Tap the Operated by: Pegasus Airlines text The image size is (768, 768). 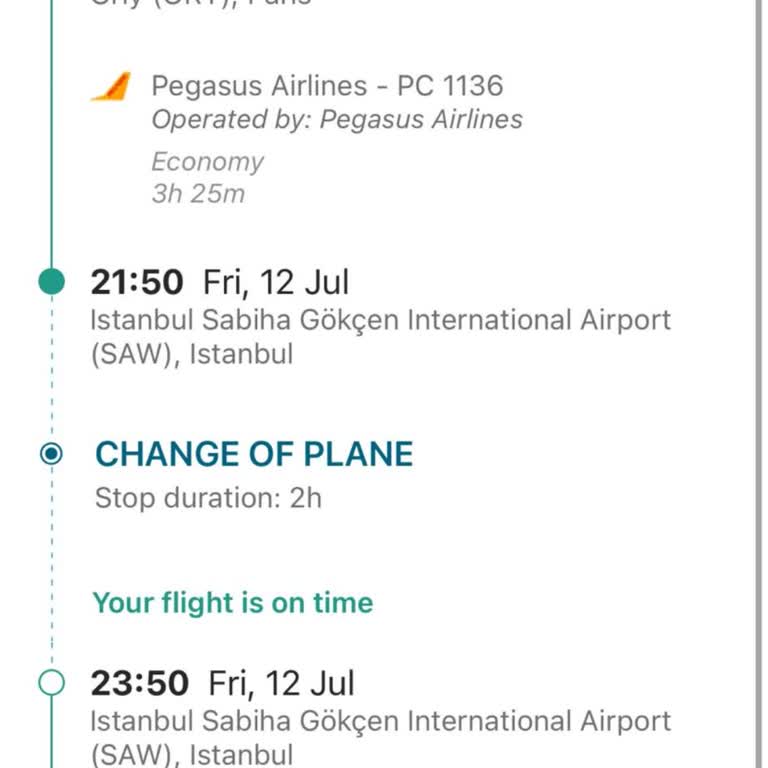(337, 120)
